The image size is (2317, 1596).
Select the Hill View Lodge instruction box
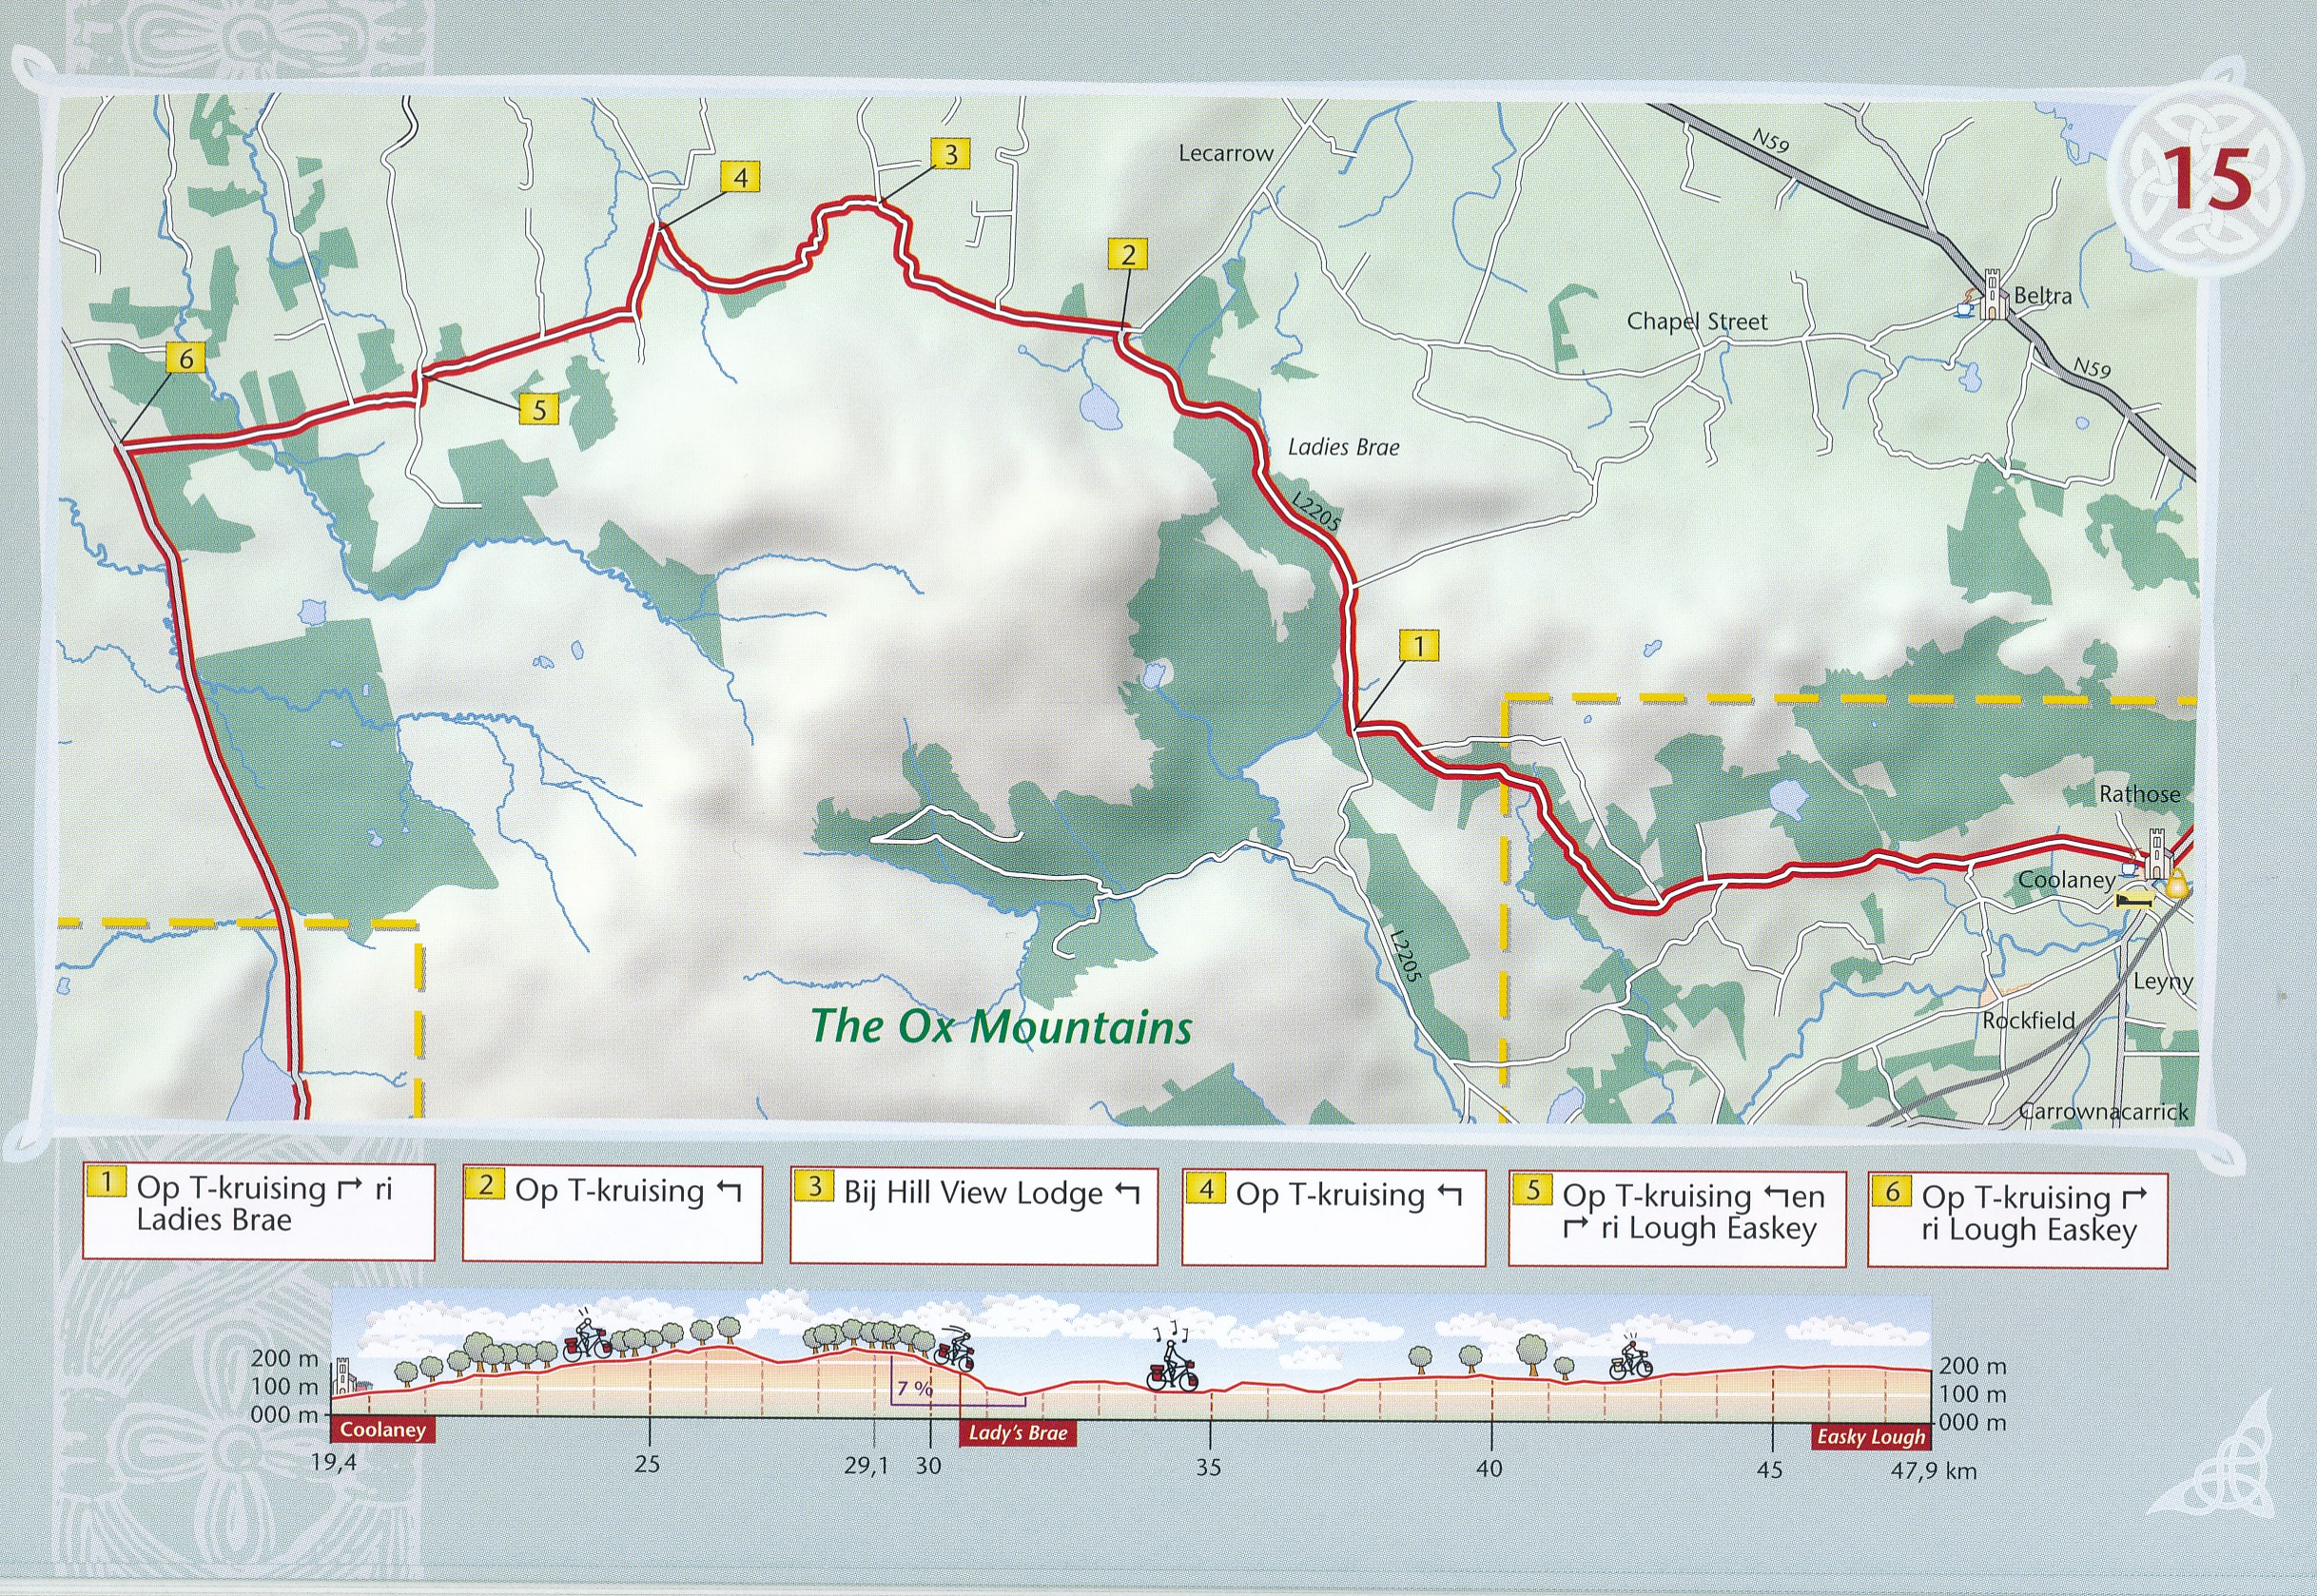point(973,1215)
